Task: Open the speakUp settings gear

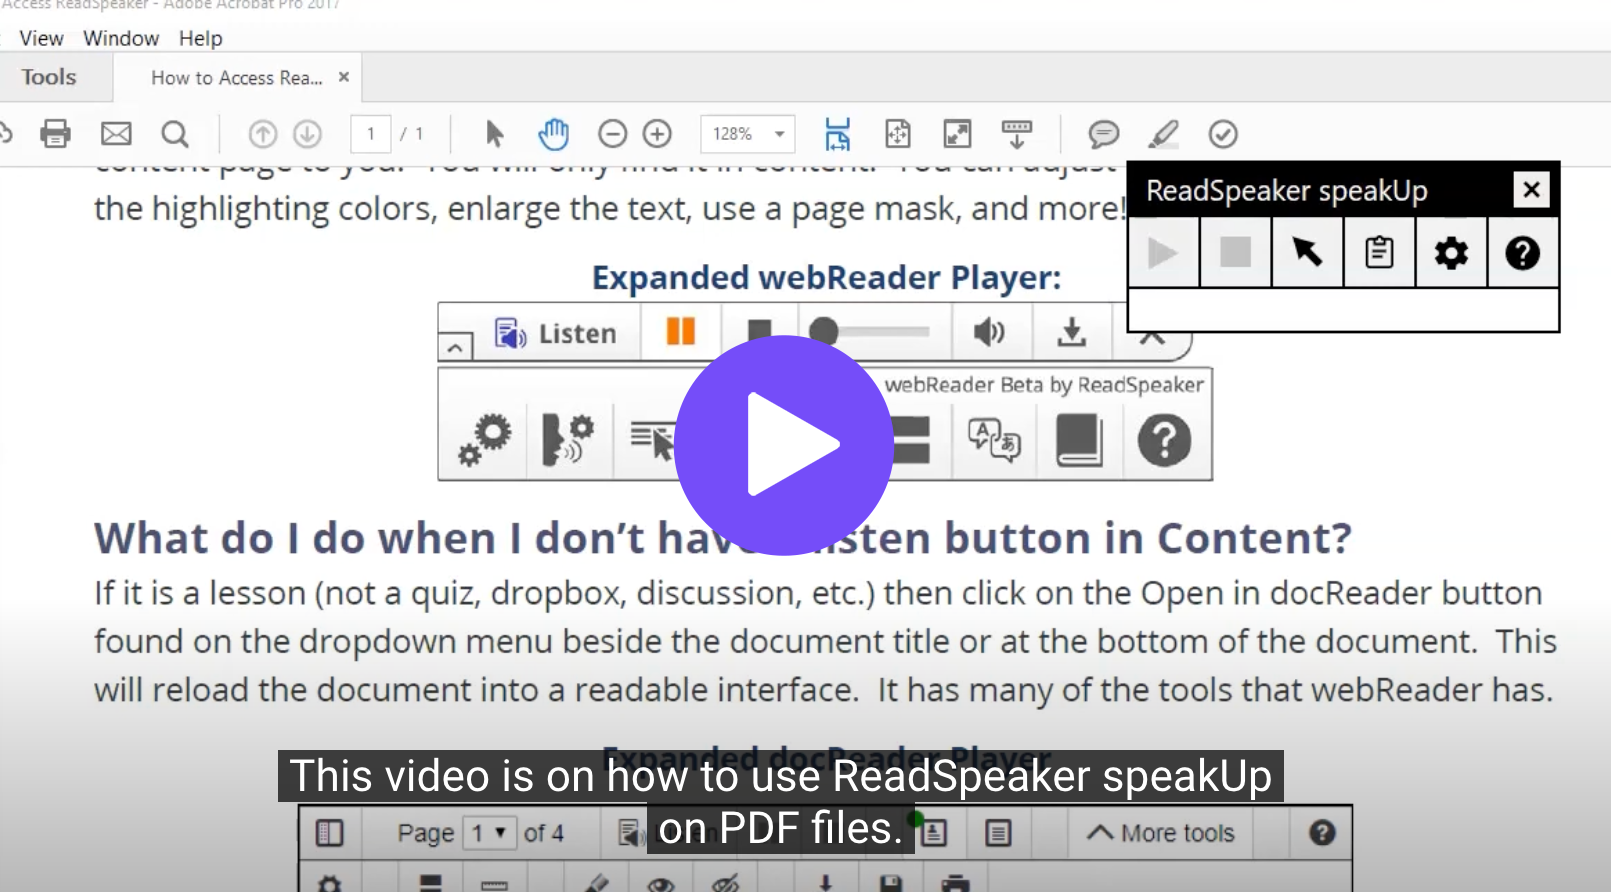Action: pyautogui.click(x=1451, y=252)
